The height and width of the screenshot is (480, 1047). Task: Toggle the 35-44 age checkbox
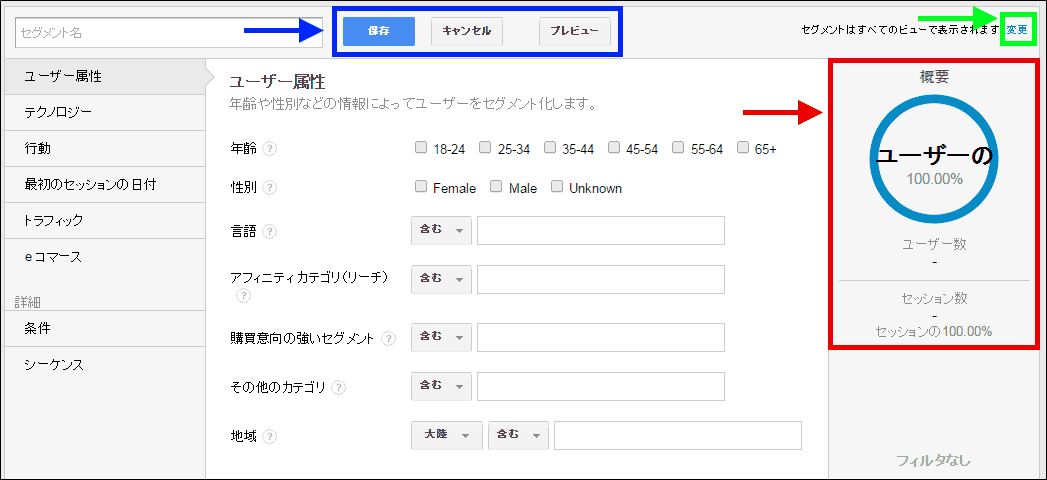[550, 148]
